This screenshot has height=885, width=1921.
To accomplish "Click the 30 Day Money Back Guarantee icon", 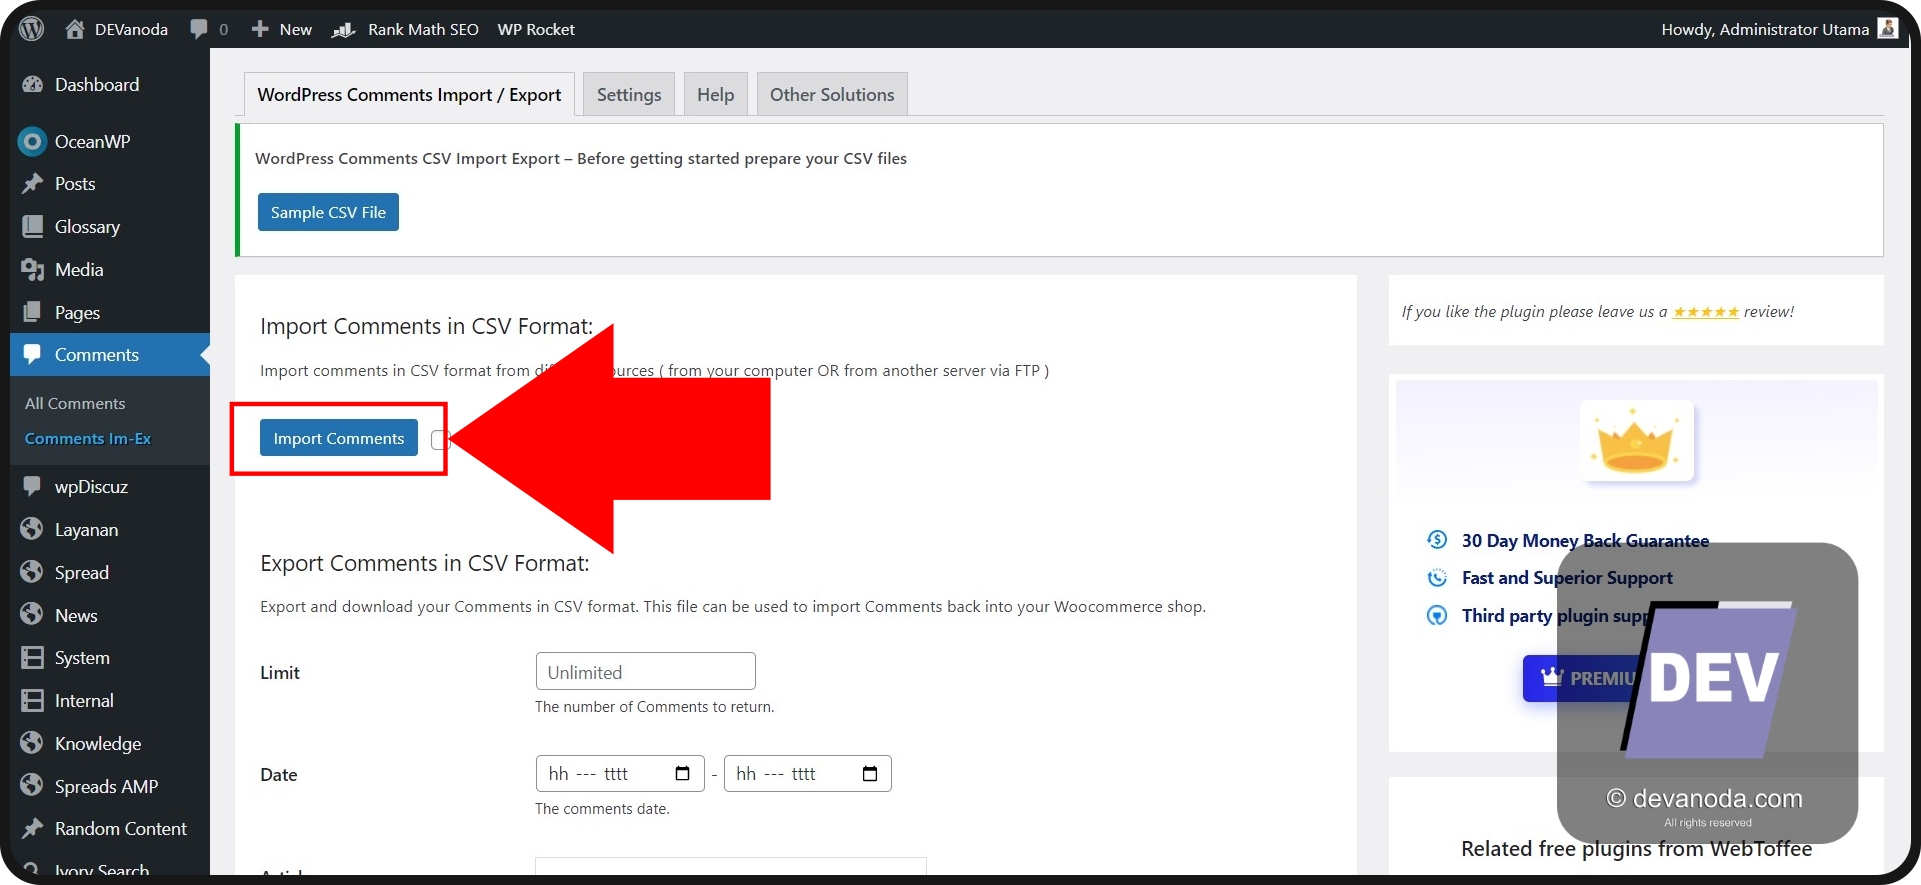I will (x=1437, y=540).
